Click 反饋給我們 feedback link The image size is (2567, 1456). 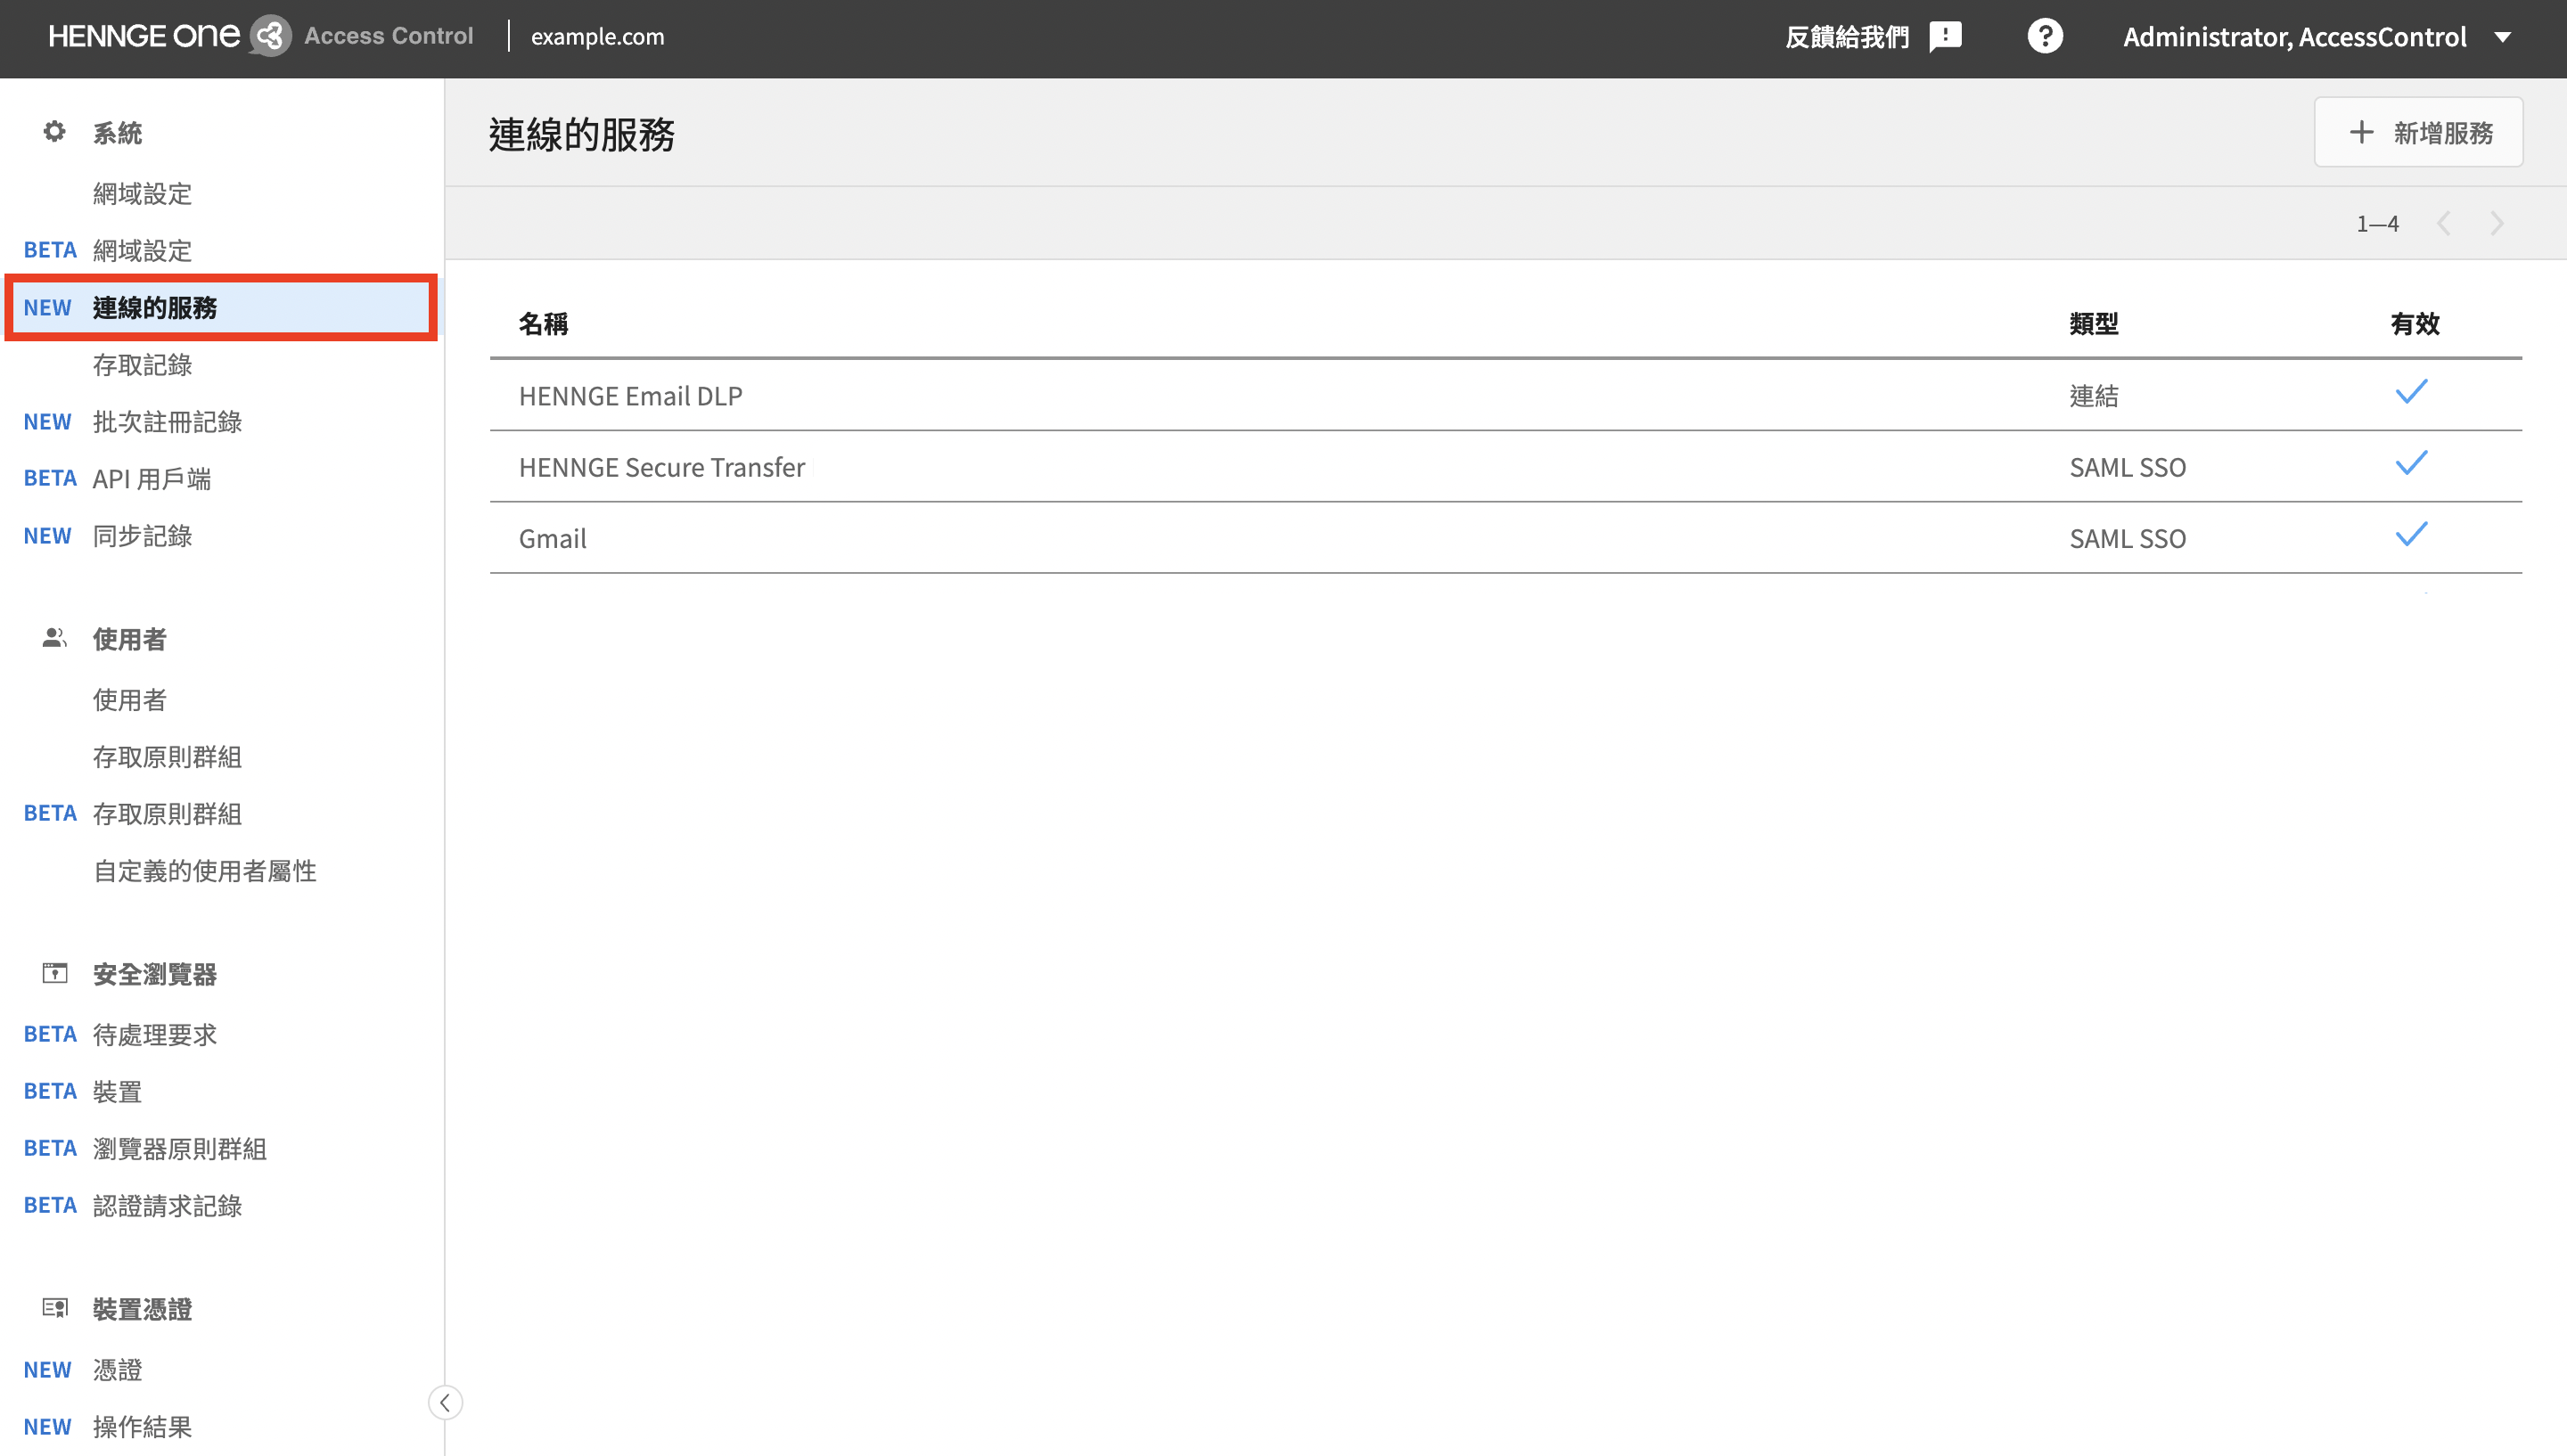(1847, 37)
